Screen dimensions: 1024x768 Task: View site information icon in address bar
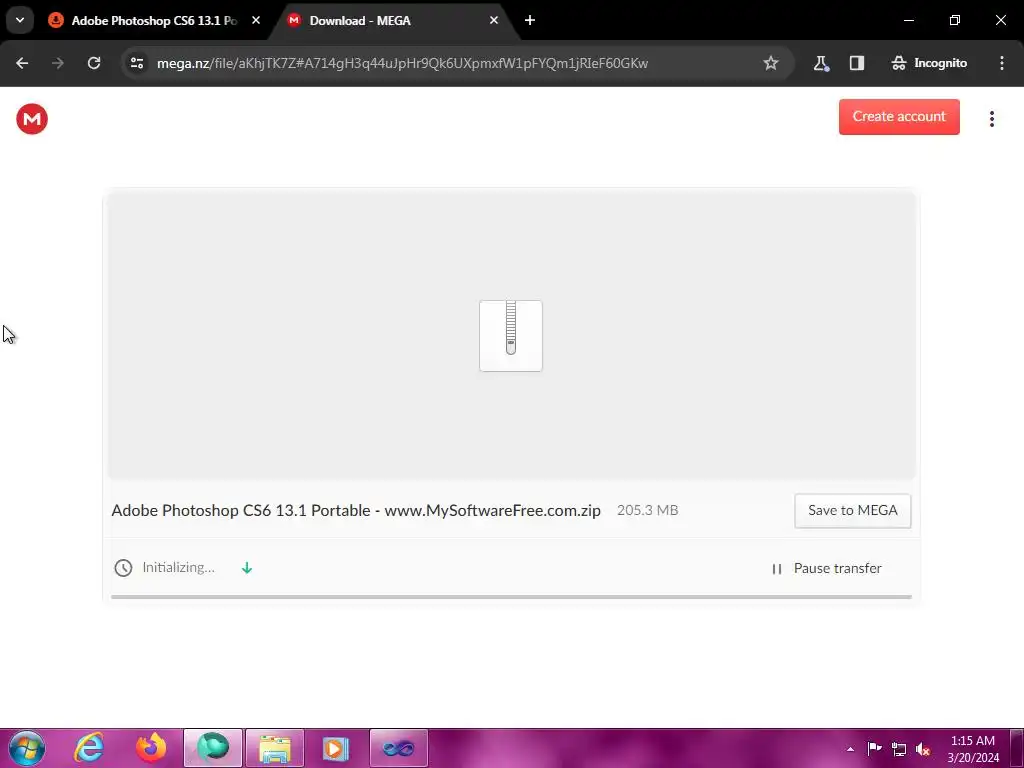136,63
